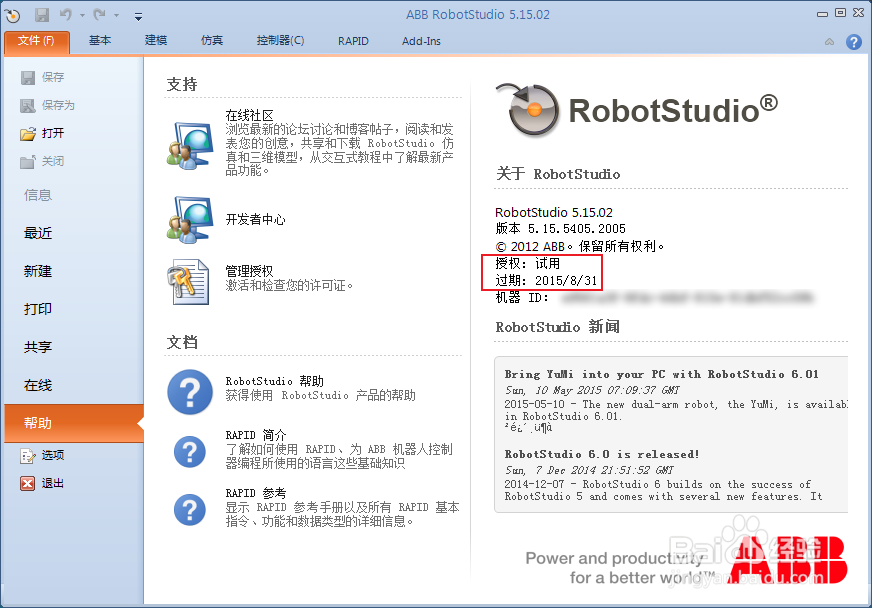Click the RAPID 参考 question mark icon
Screen dimensions: 872x608
(190, 510)
